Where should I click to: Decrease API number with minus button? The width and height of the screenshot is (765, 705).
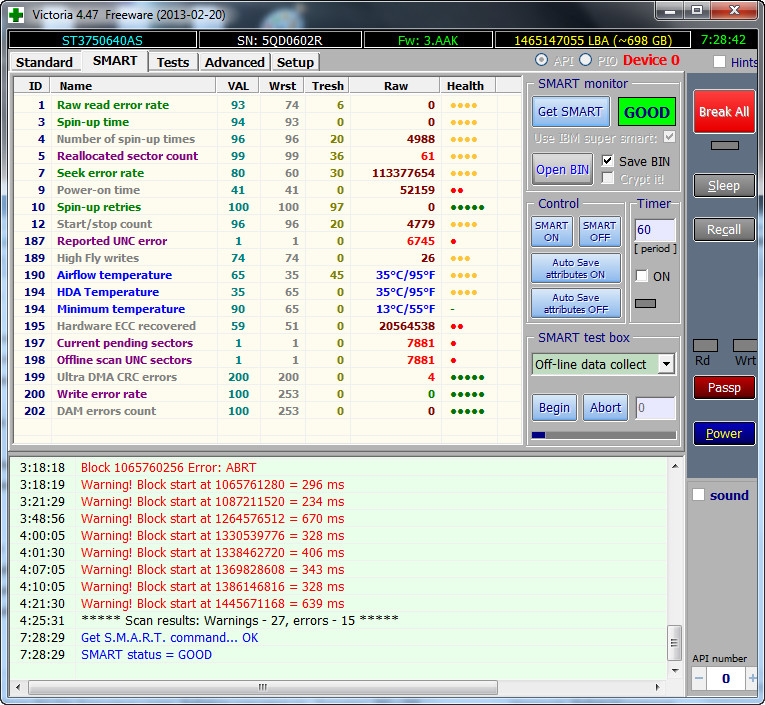[699, 679]
